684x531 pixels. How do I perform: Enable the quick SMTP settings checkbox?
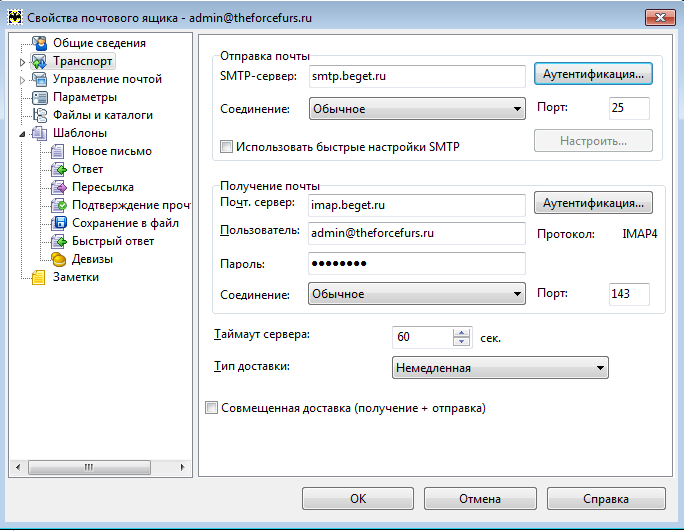pos(226,147)
